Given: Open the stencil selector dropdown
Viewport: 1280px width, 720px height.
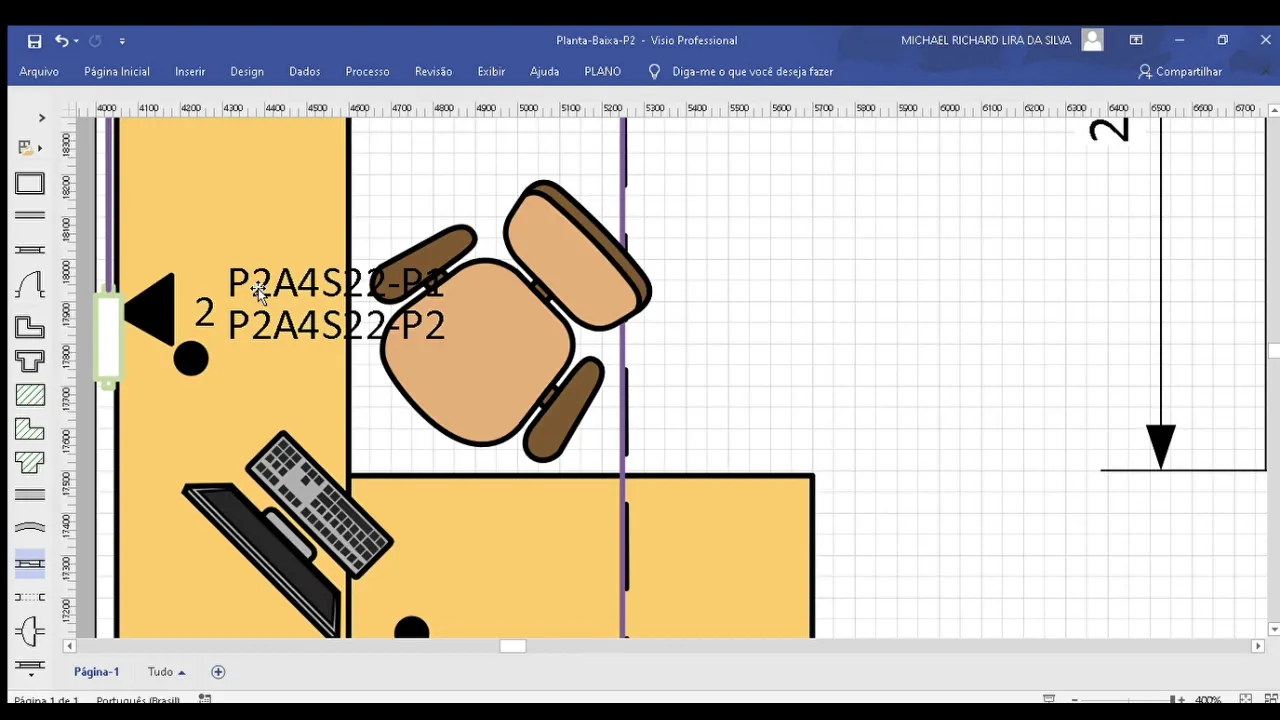Looking at the screenshot, I should coord(30,148).
